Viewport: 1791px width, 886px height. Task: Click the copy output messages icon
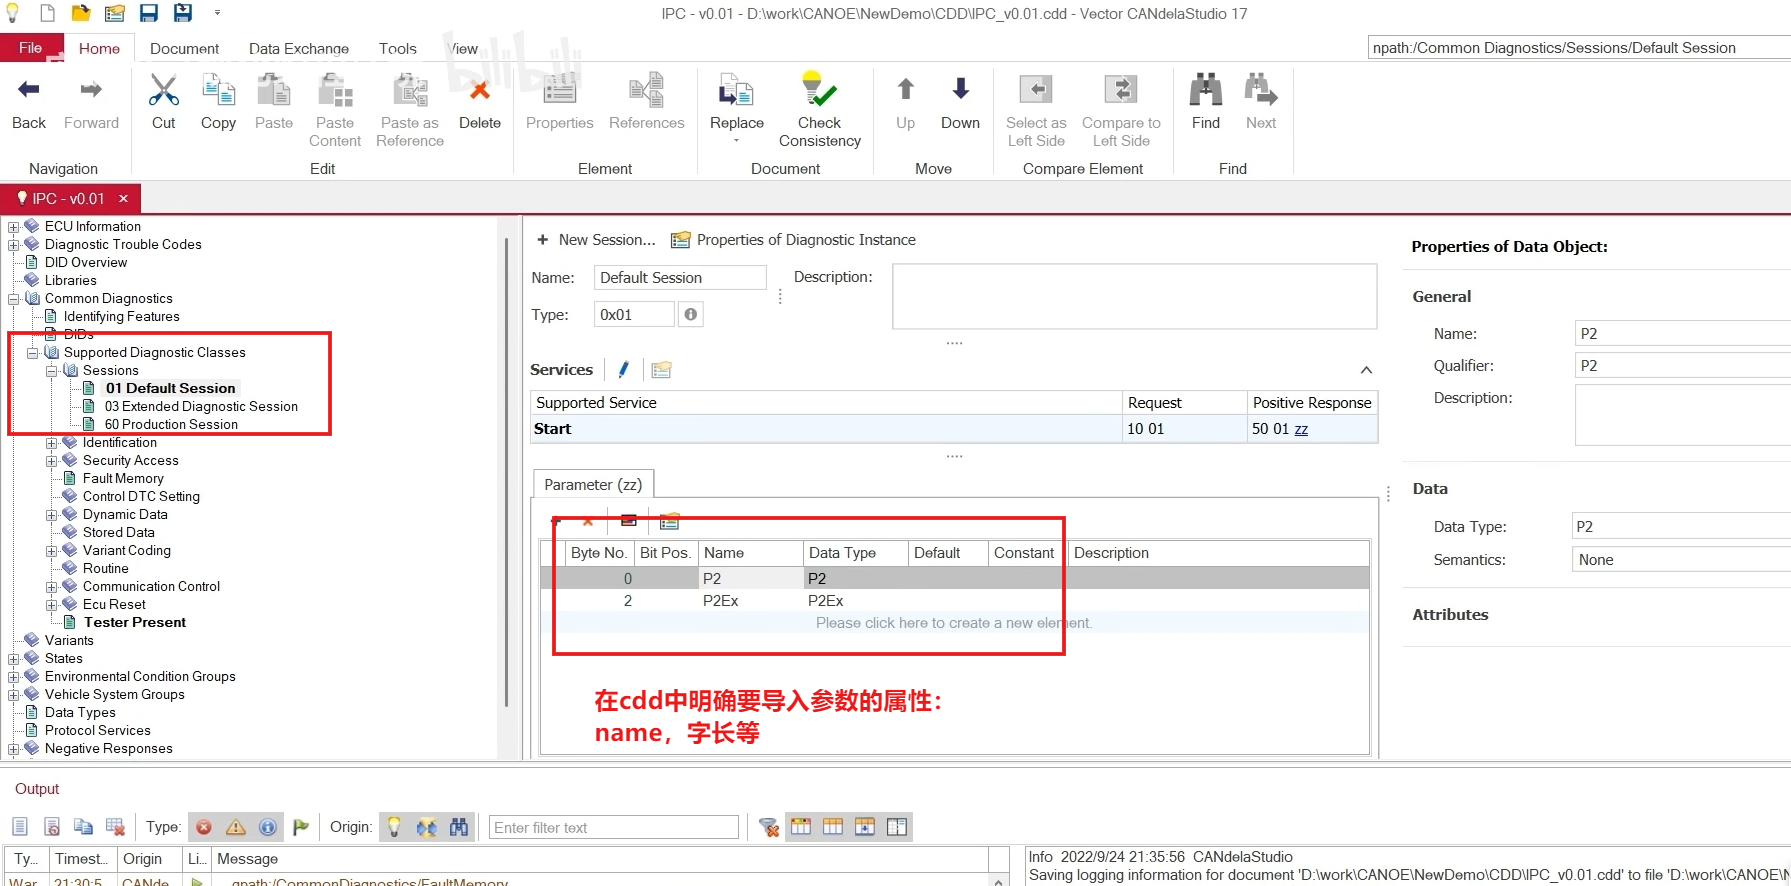tap(83, 827)
